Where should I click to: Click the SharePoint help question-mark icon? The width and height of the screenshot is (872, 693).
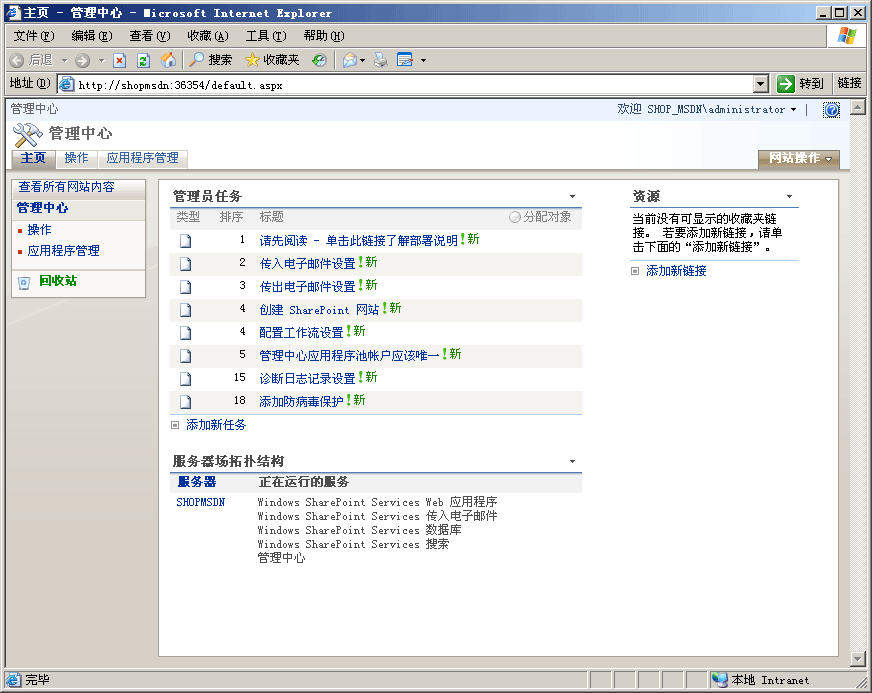[831, 110]
